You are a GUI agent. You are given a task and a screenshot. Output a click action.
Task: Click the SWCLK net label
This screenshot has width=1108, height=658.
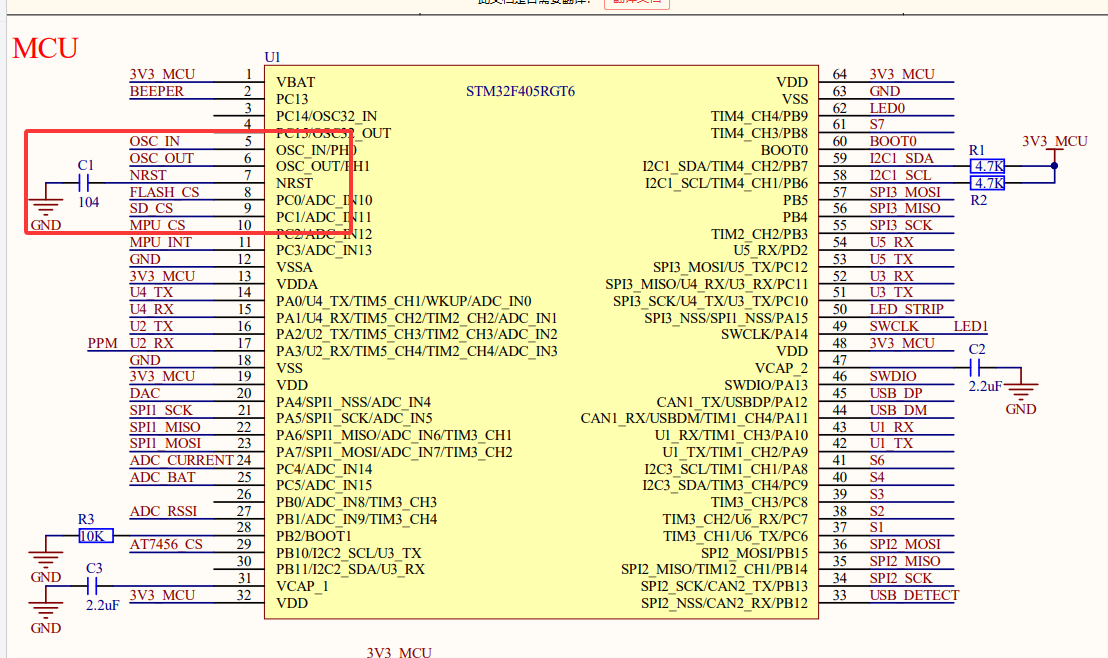894,327
